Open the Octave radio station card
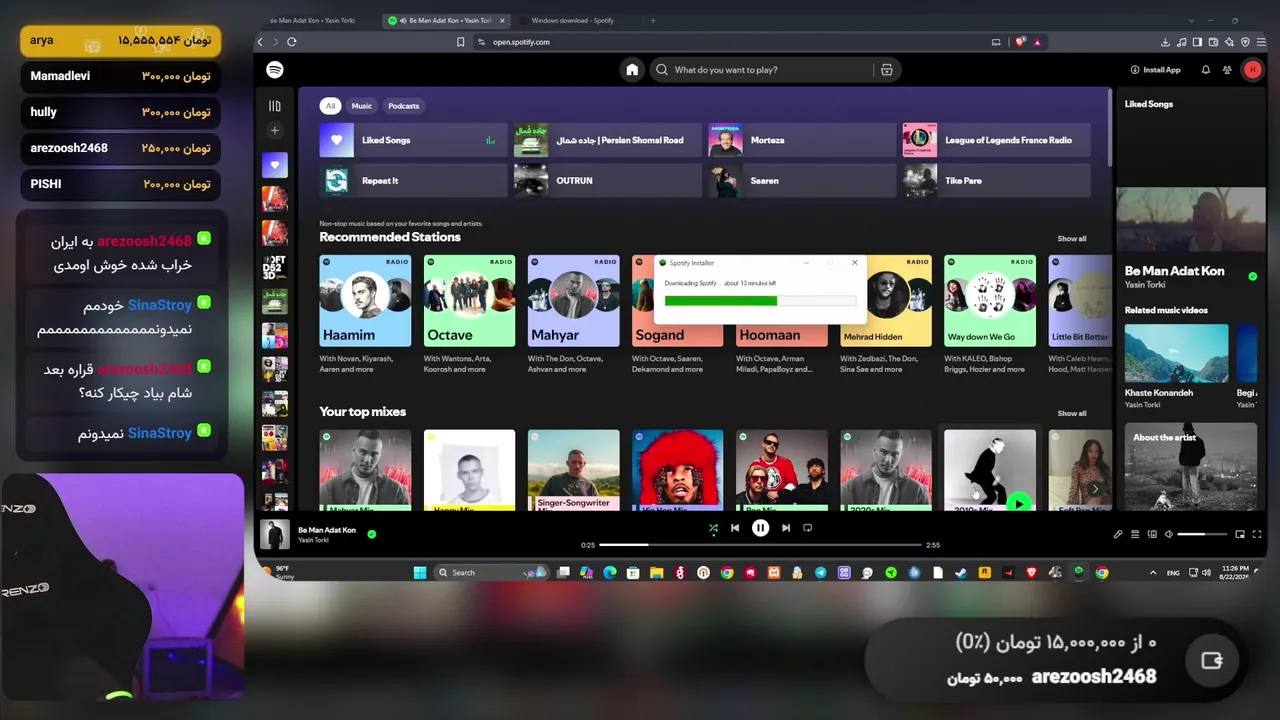This screenshot has width=1280, height=720. click(469, 314)
